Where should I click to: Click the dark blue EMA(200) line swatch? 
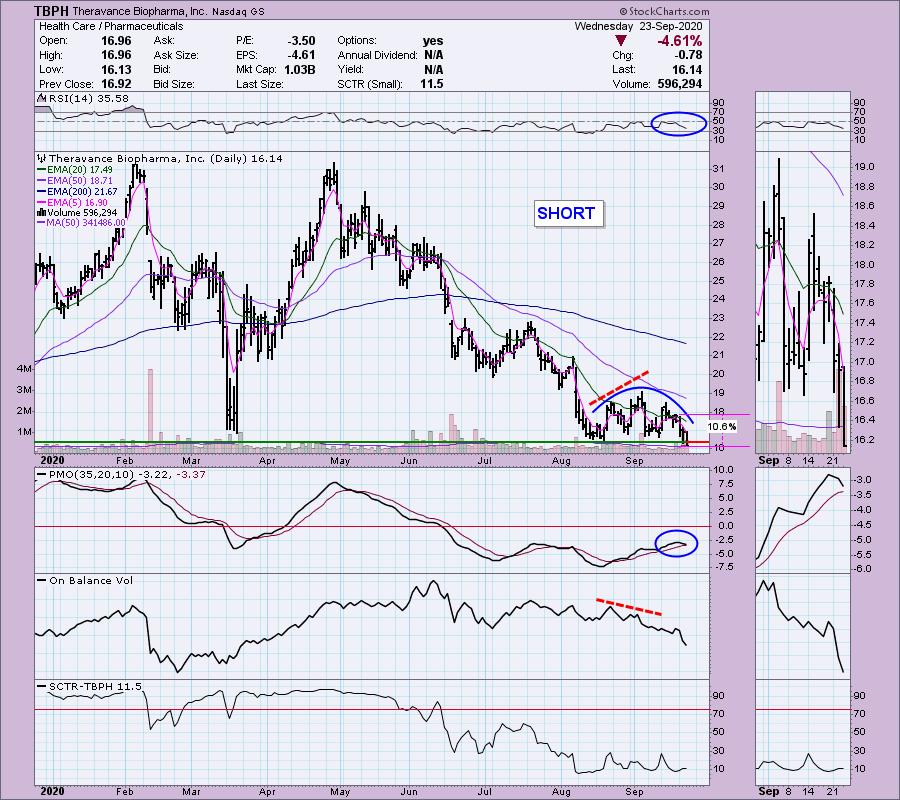pos(41,192)
